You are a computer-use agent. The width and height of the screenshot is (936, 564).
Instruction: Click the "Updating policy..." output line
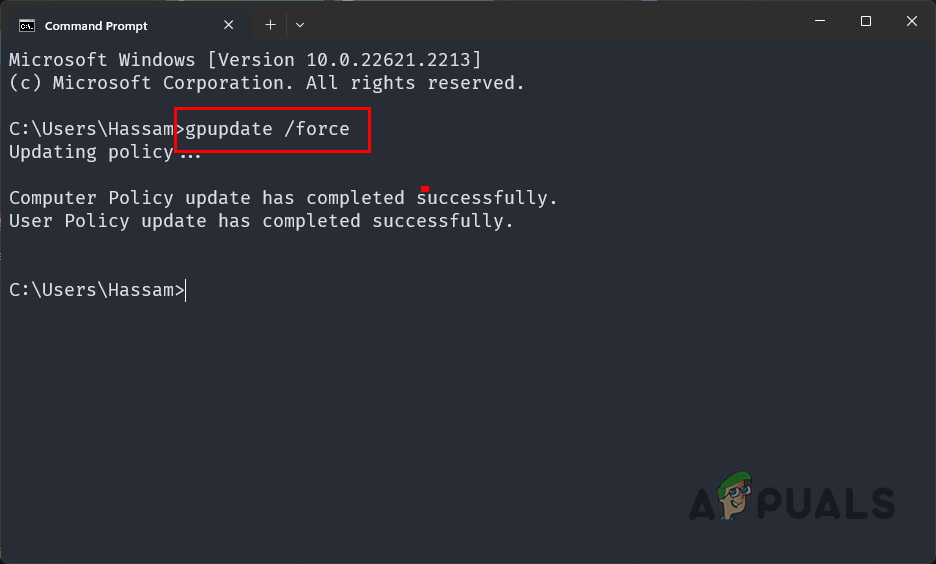click(104, 153)
